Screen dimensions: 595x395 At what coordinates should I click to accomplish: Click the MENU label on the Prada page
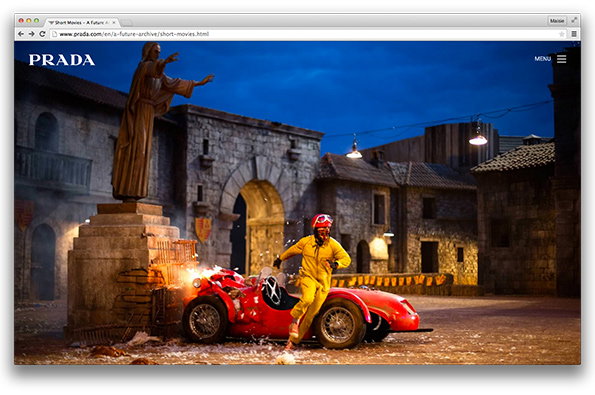(543, 59)
